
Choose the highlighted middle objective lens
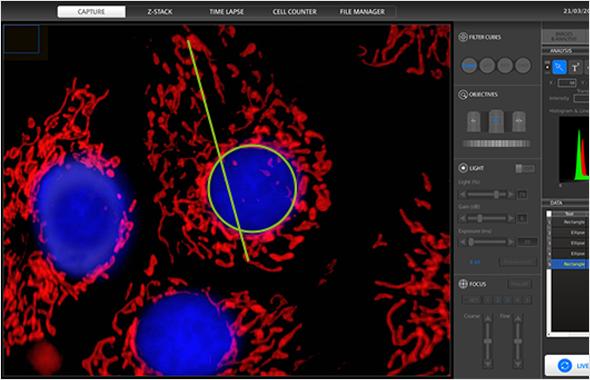tap(496, 120)
